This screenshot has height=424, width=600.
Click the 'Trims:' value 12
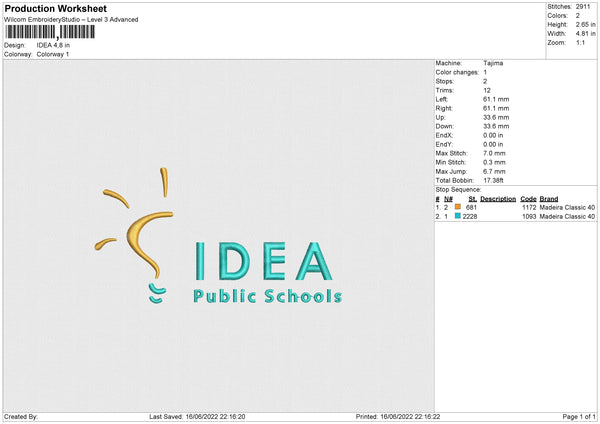[x=487, y=90]
